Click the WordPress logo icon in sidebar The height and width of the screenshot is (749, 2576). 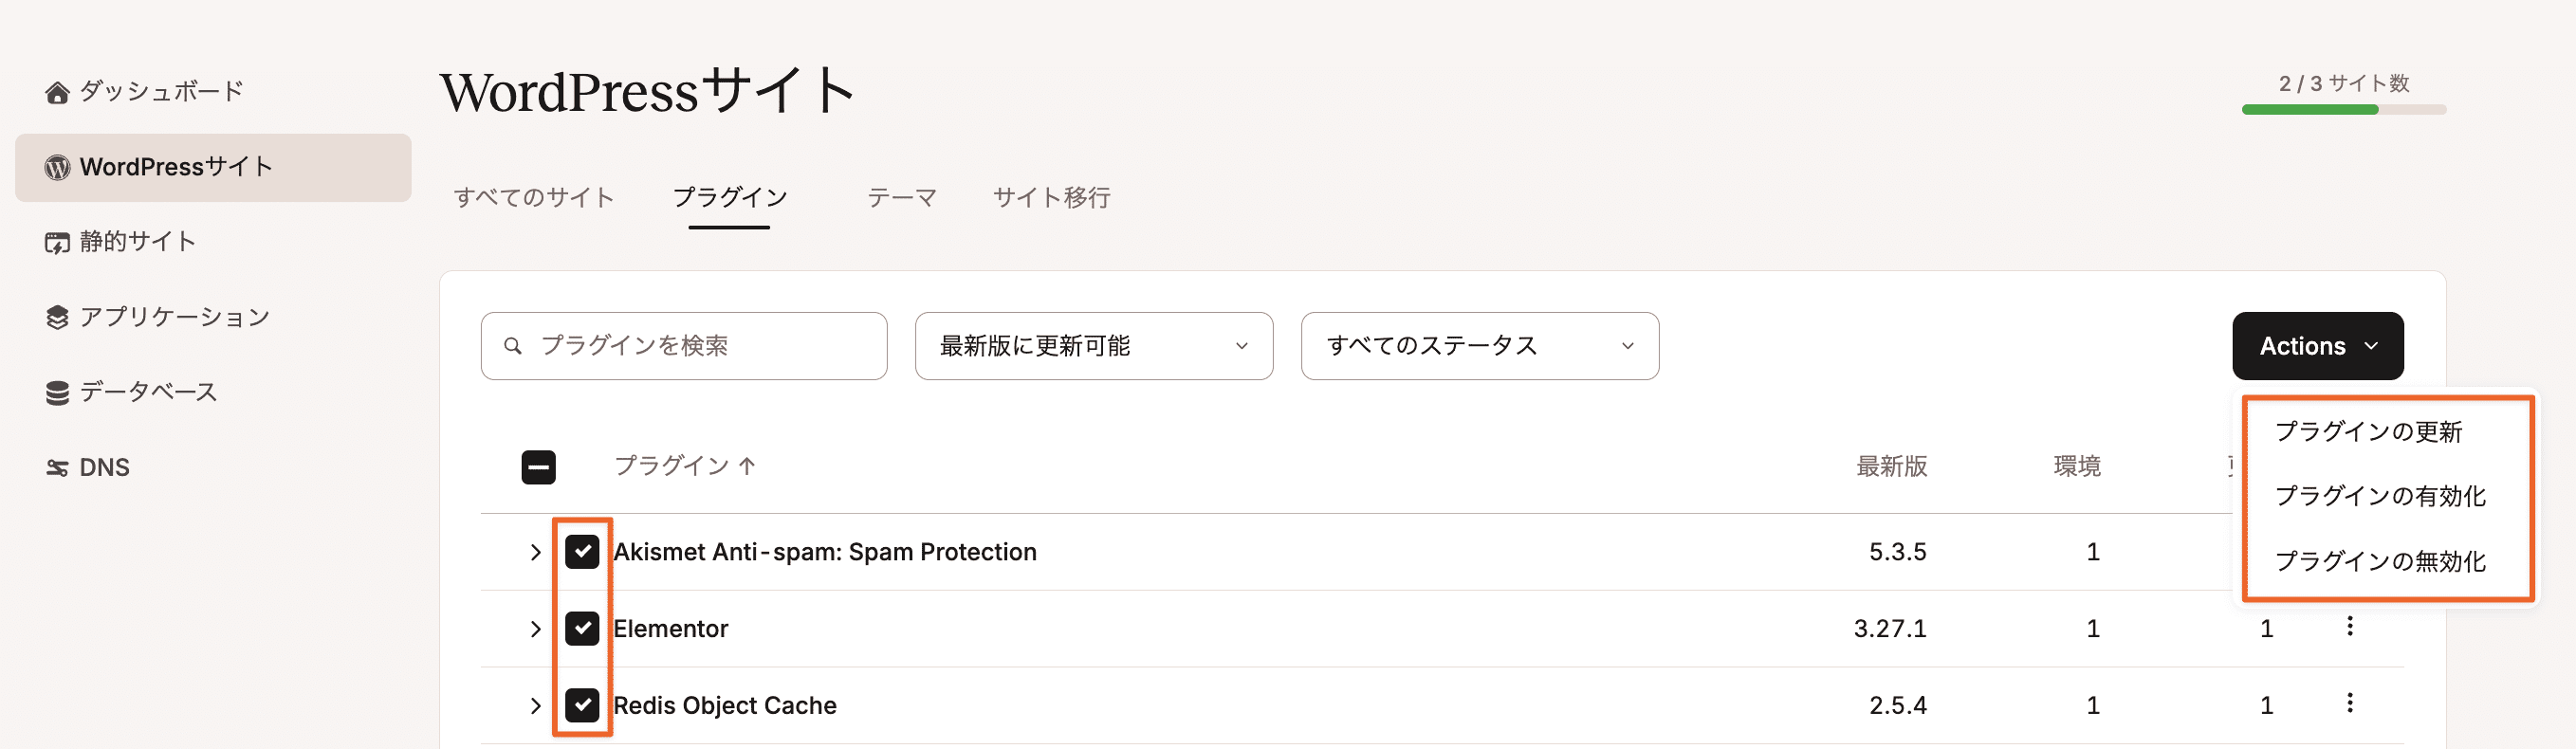(57, 167)
